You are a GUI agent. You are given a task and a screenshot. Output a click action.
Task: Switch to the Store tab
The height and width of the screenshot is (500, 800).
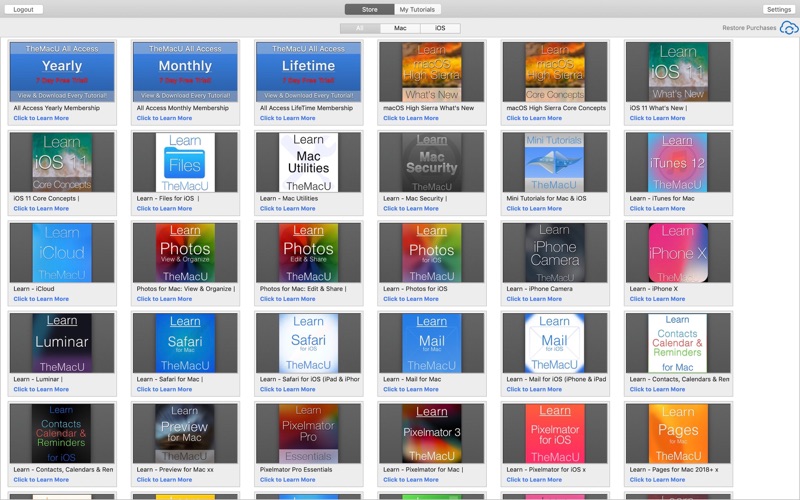pos(369,9)
